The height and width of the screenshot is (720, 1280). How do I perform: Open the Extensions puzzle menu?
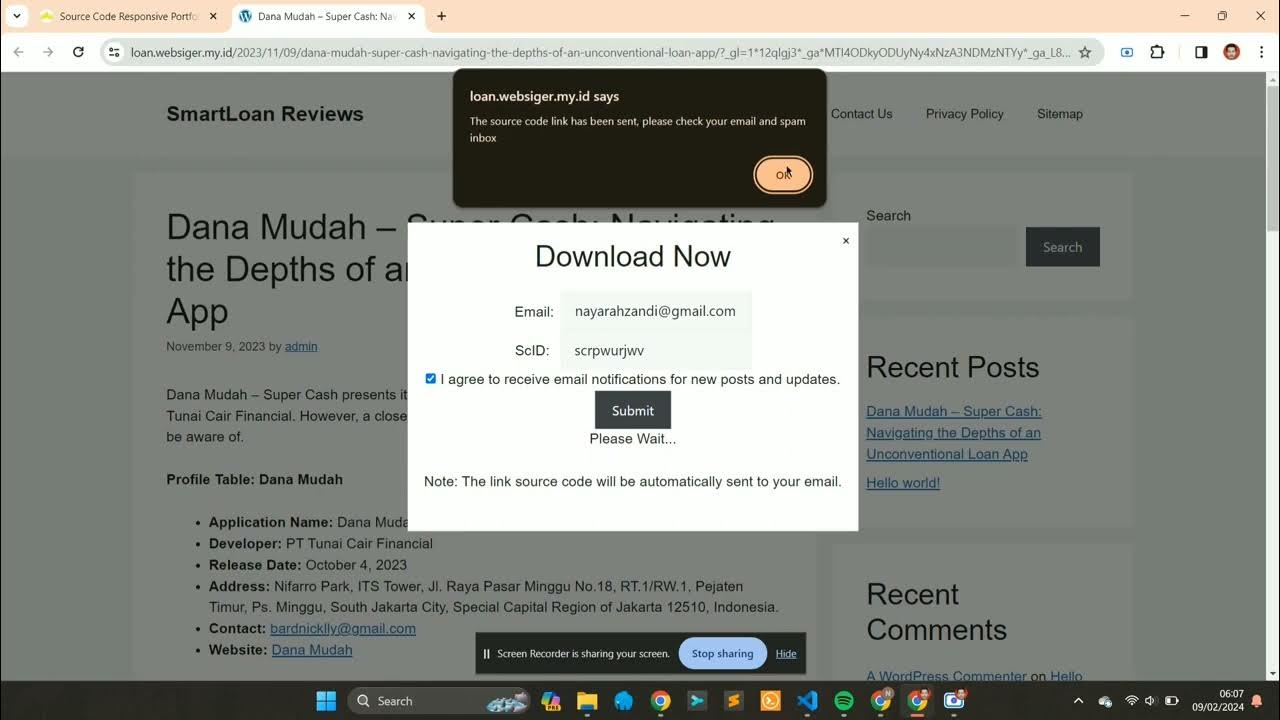click(1157, 52)
